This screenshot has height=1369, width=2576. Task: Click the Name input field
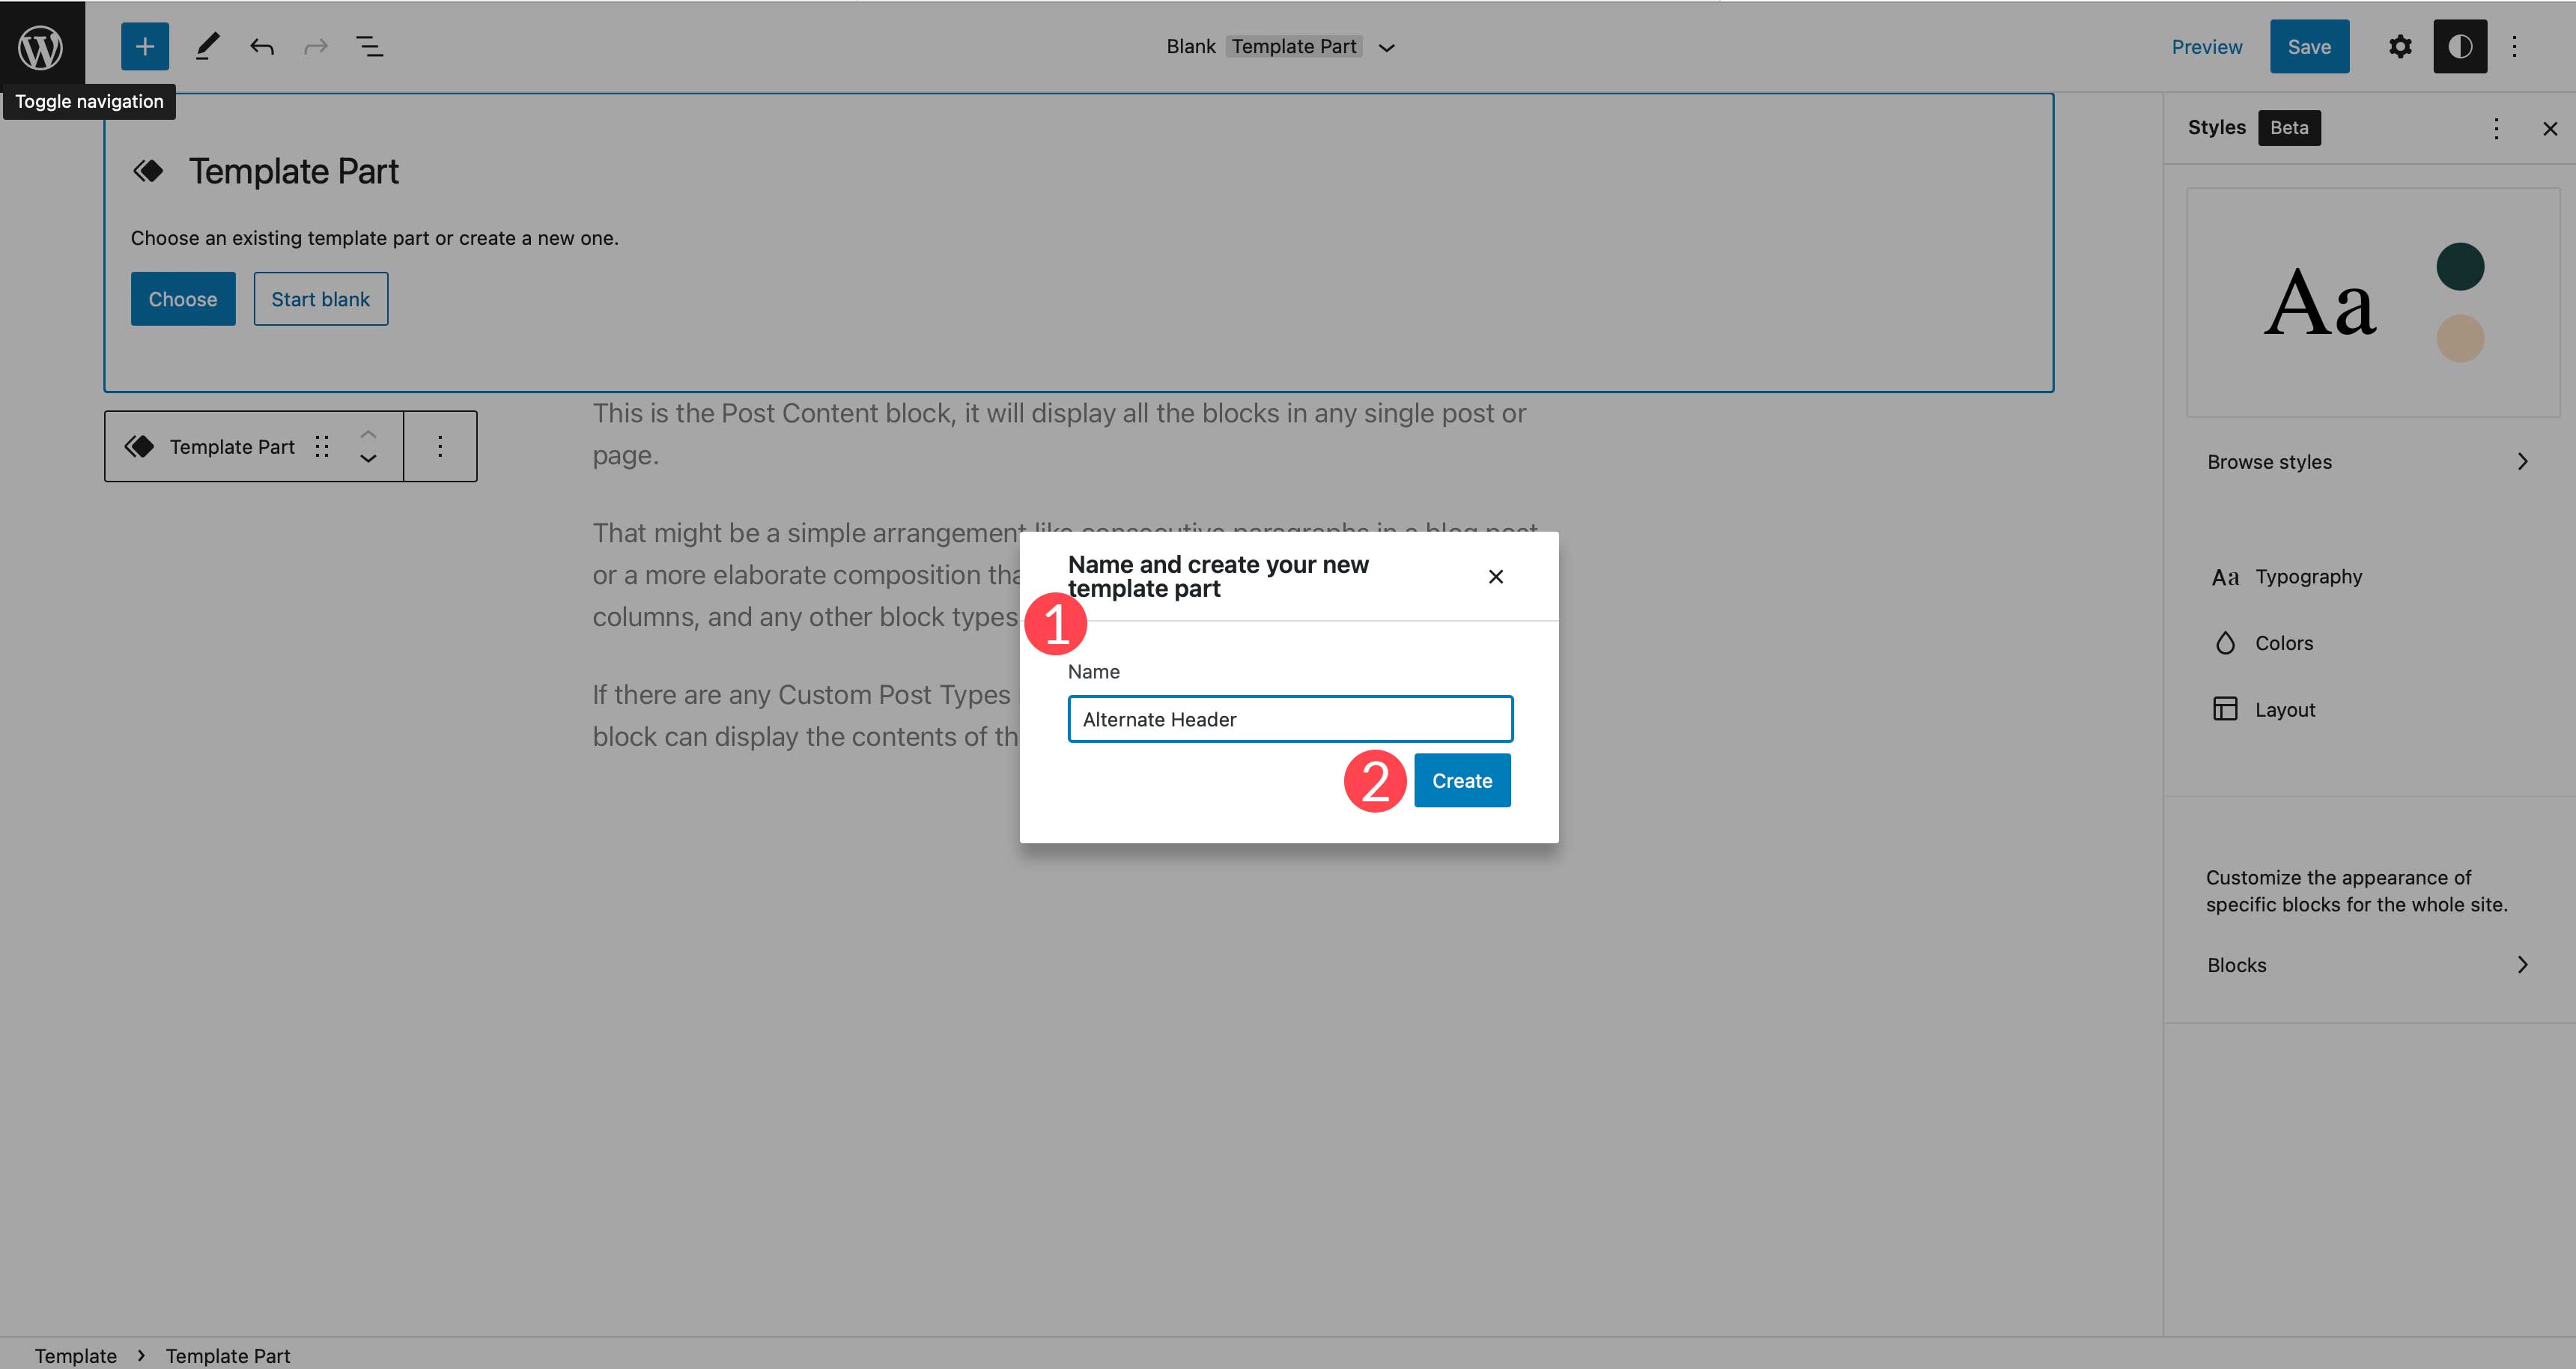[x=1288, y=717]
